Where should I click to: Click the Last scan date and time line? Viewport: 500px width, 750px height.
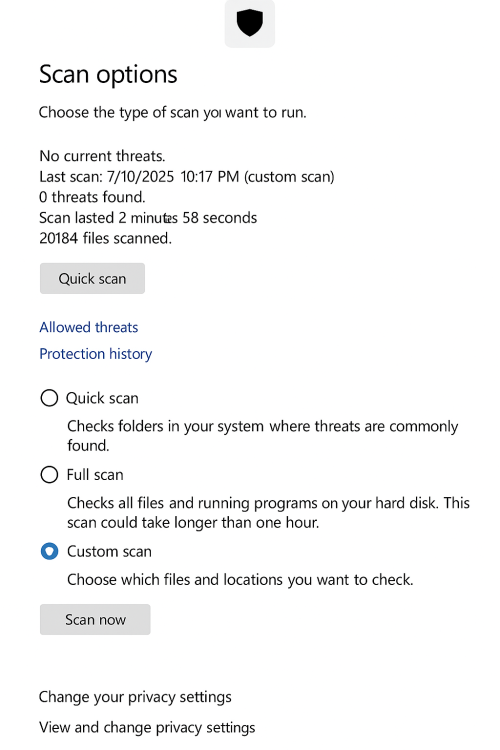pos(187,176)
